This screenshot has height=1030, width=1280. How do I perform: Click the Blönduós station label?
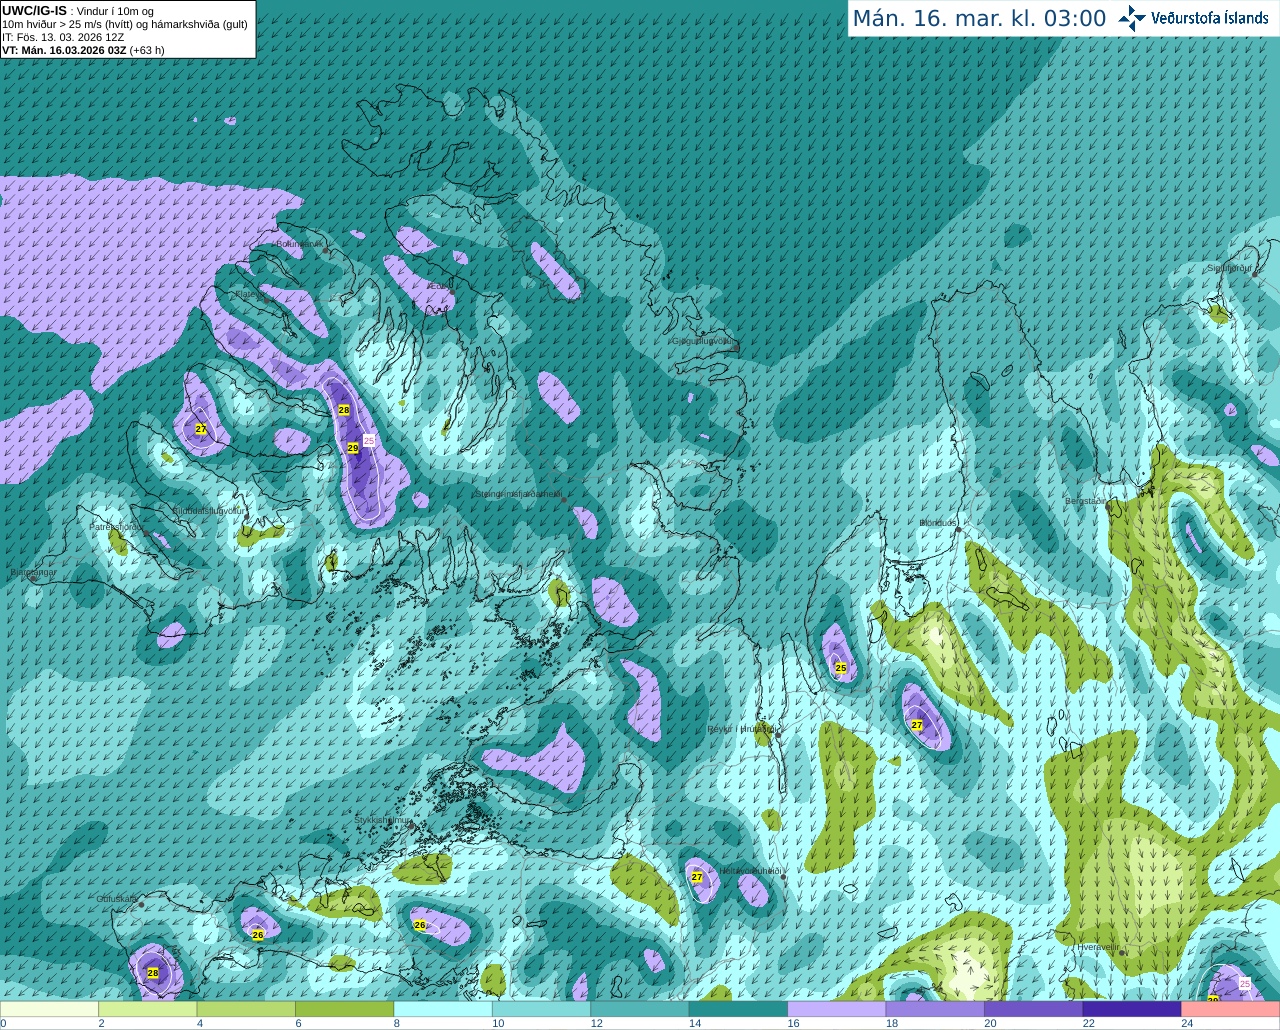pos(938,523)
